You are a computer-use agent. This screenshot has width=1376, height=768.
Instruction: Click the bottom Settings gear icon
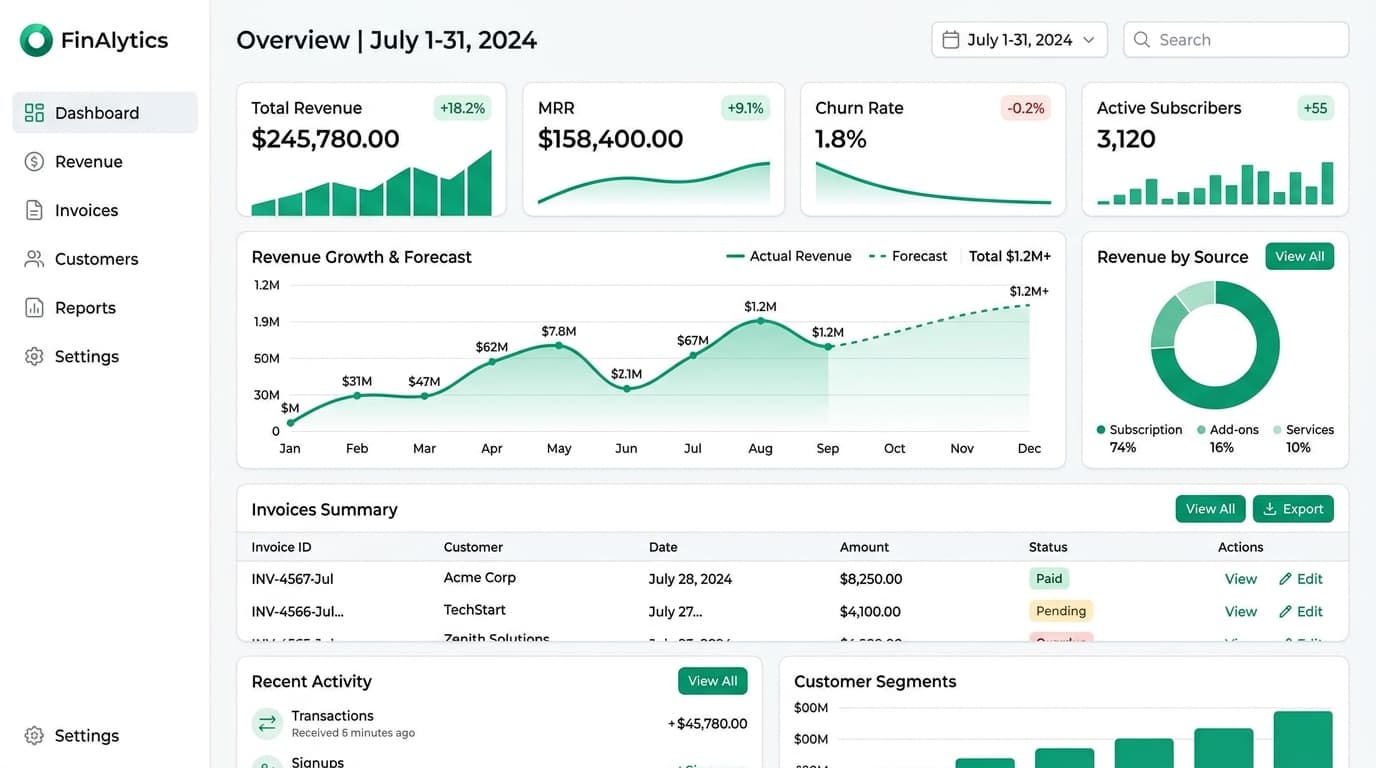(34, 736)
